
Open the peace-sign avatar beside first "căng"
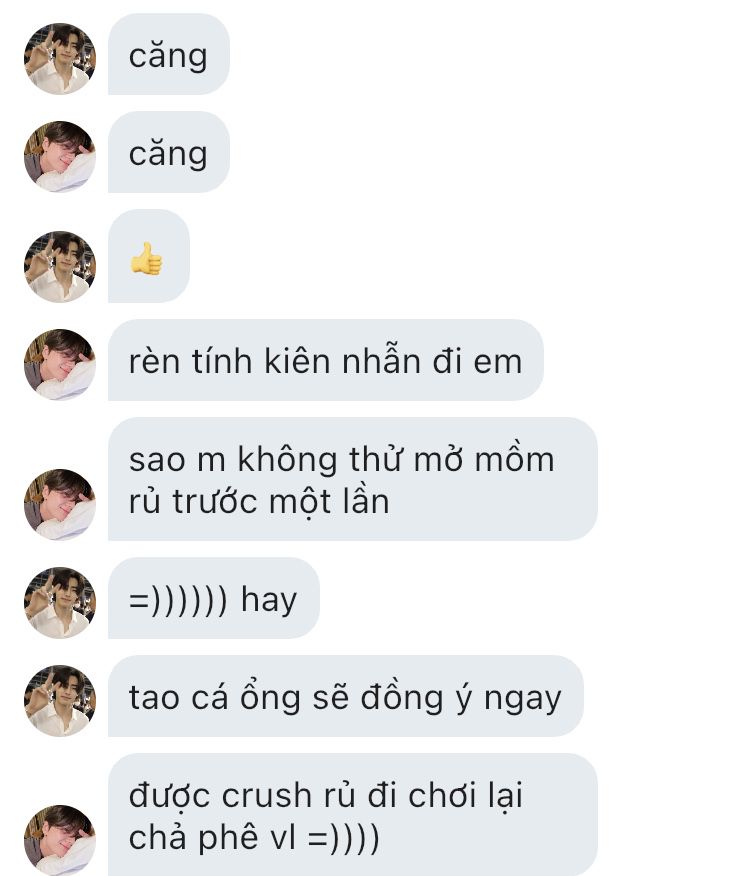(60, 59)
